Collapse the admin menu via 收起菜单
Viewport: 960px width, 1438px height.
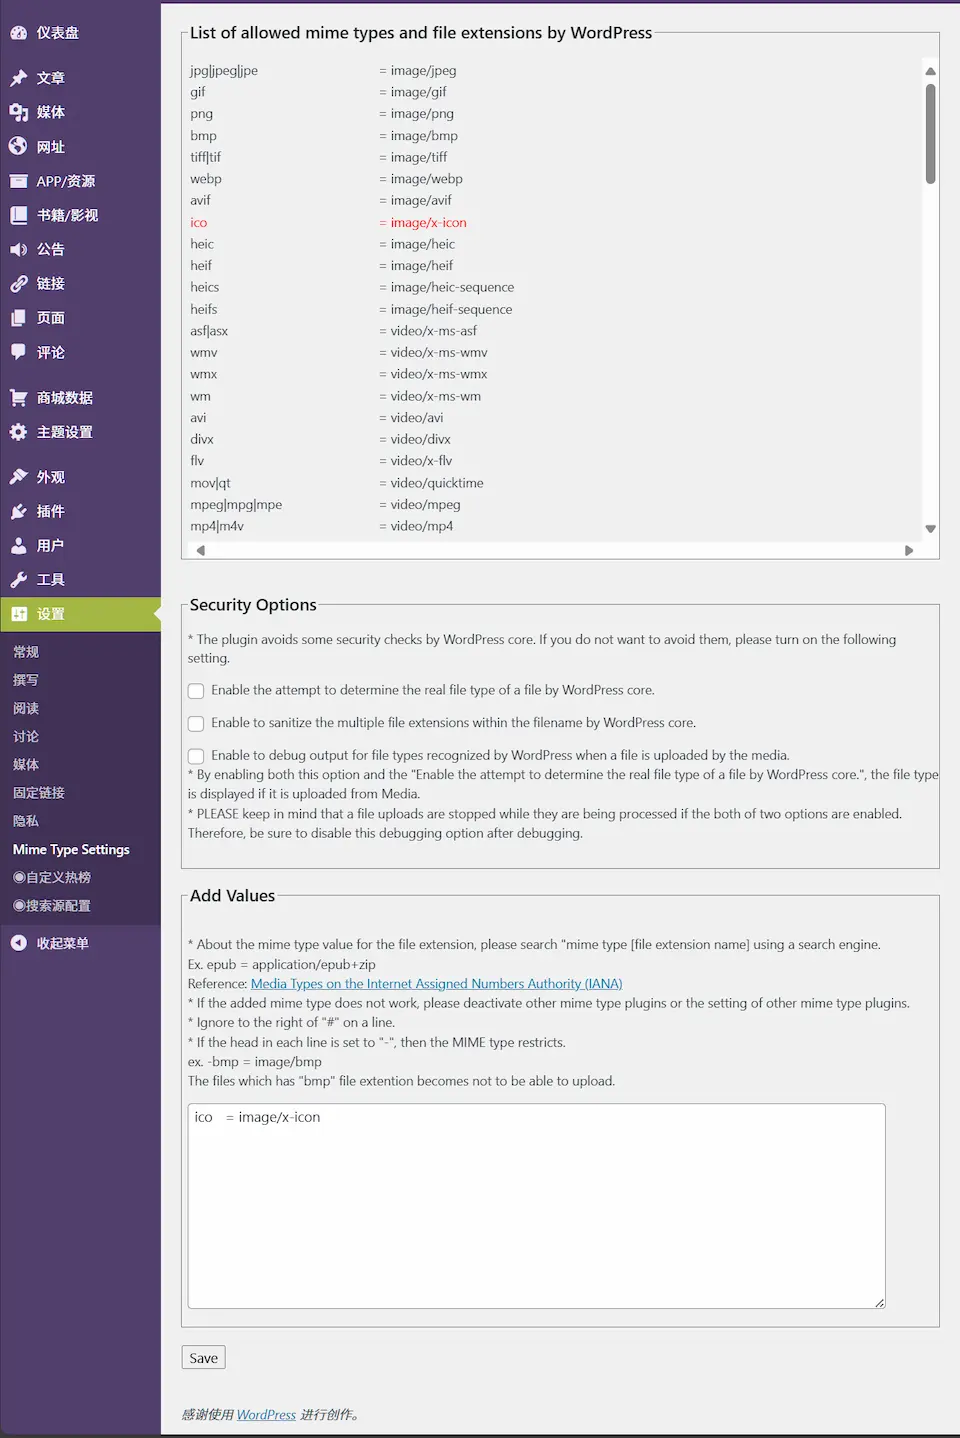pos(50,941)
